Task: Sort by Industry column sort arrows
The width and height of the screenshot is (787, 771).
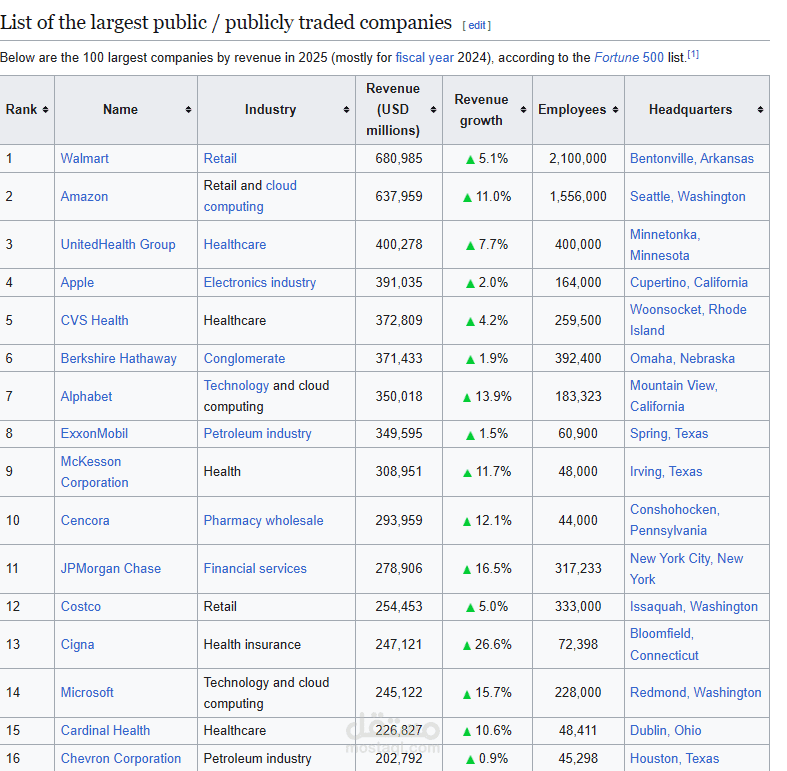Action: point(346,109)
